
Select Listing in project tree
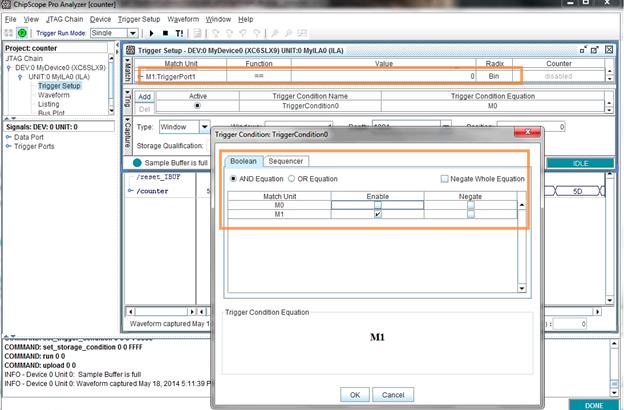(49, 104)
